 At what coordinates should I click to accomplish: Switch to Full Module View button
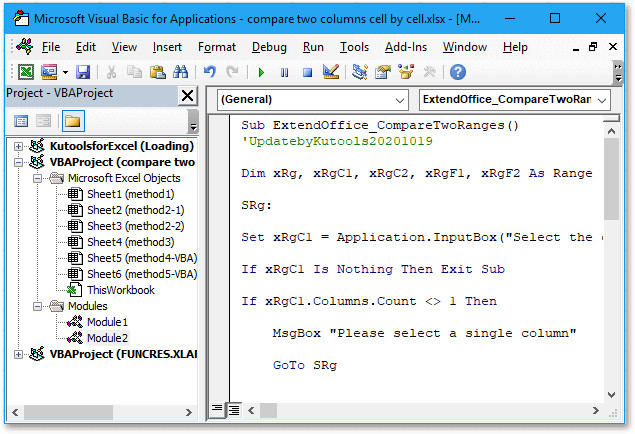[234, 410]
